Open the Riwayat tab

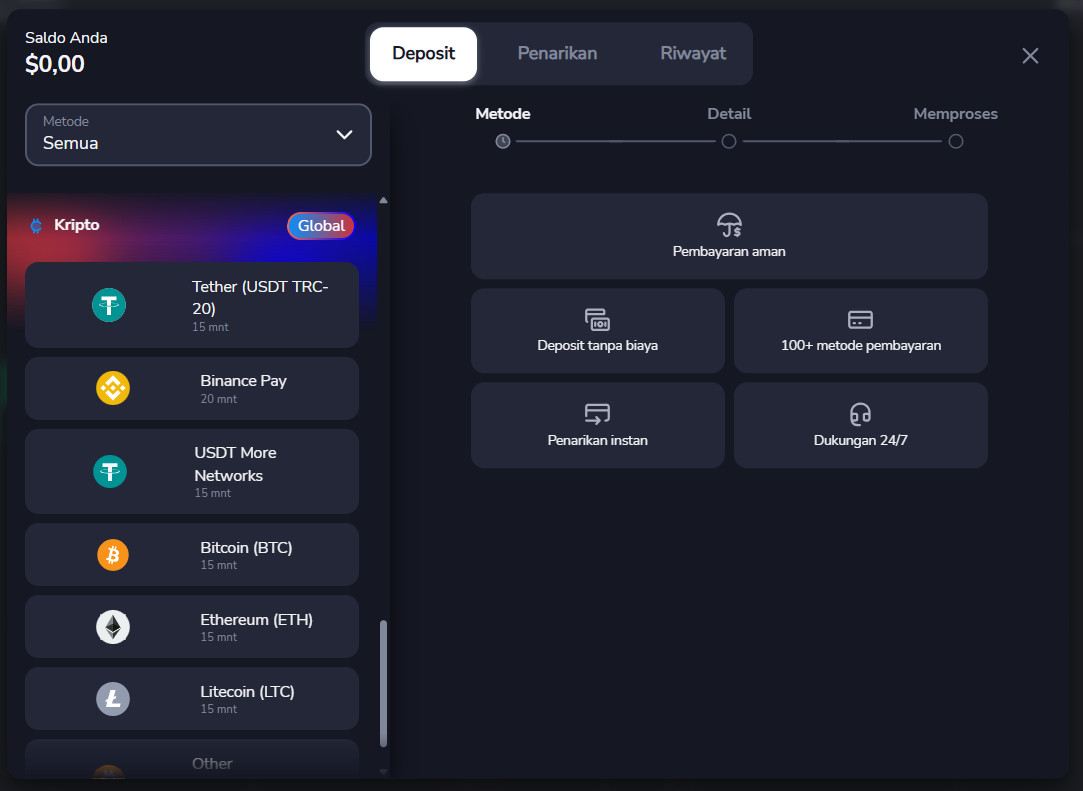coord(693,54)
